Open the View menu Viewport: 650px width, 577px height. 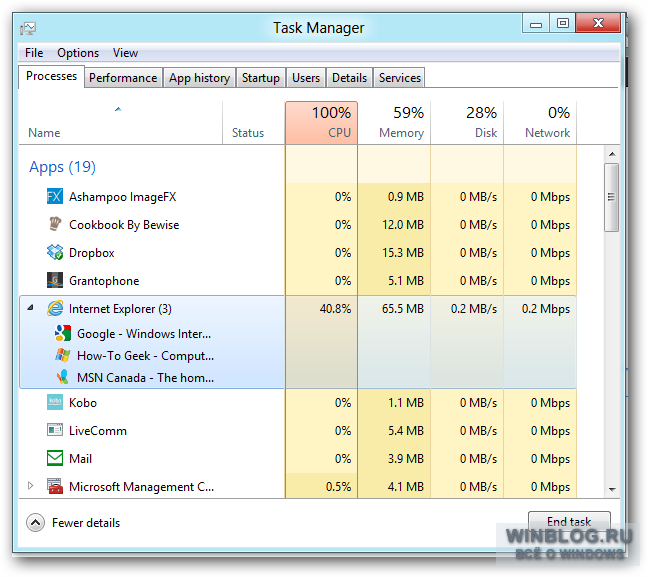pos(125,53)
